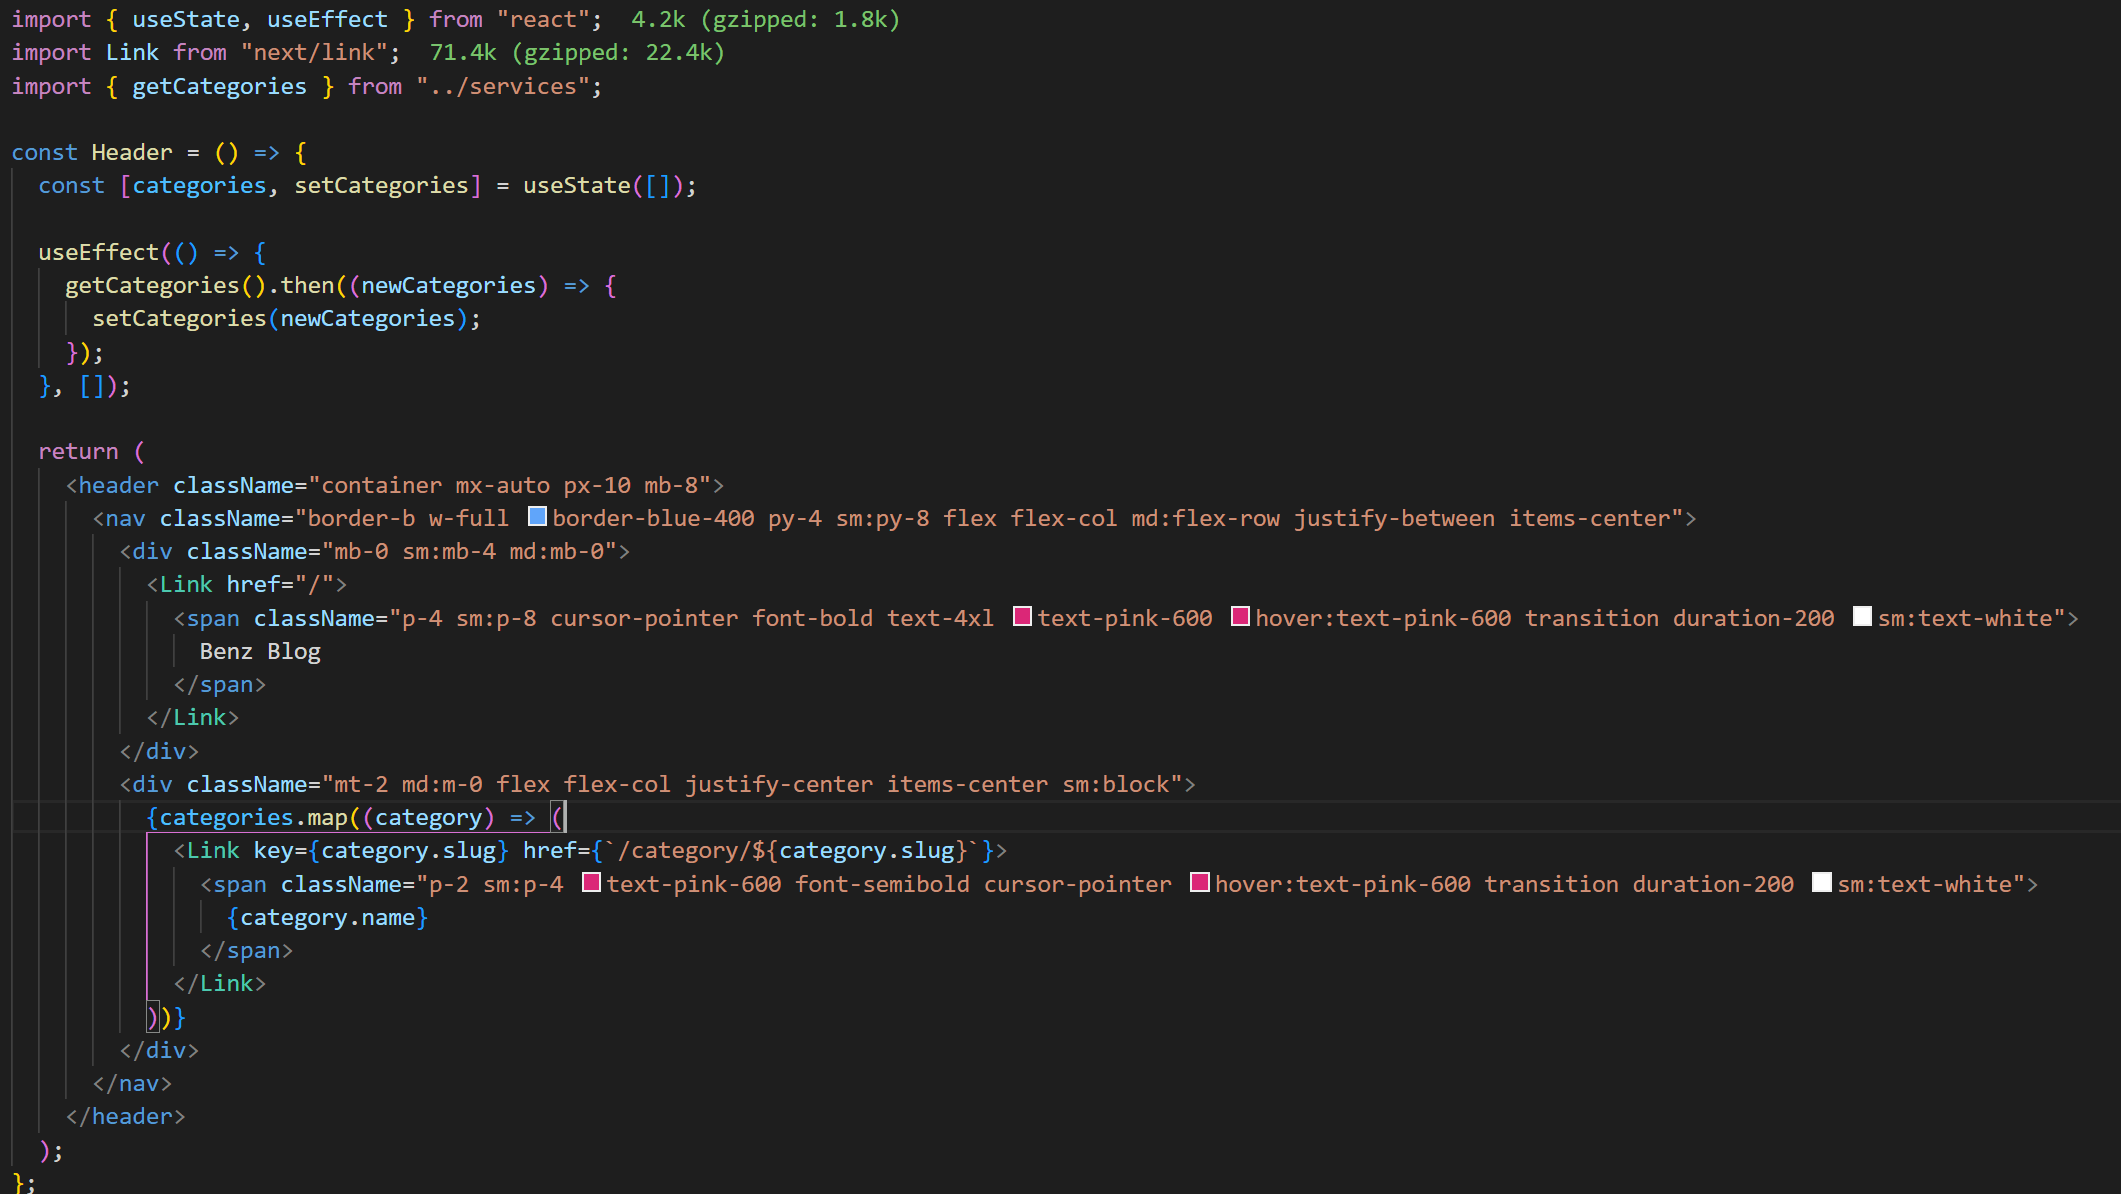Image resolution: width=2121 pixels, height=1194 pixels.
Task: Click "container mx-auto px-10 mb-8" class string
Action: 509,486
